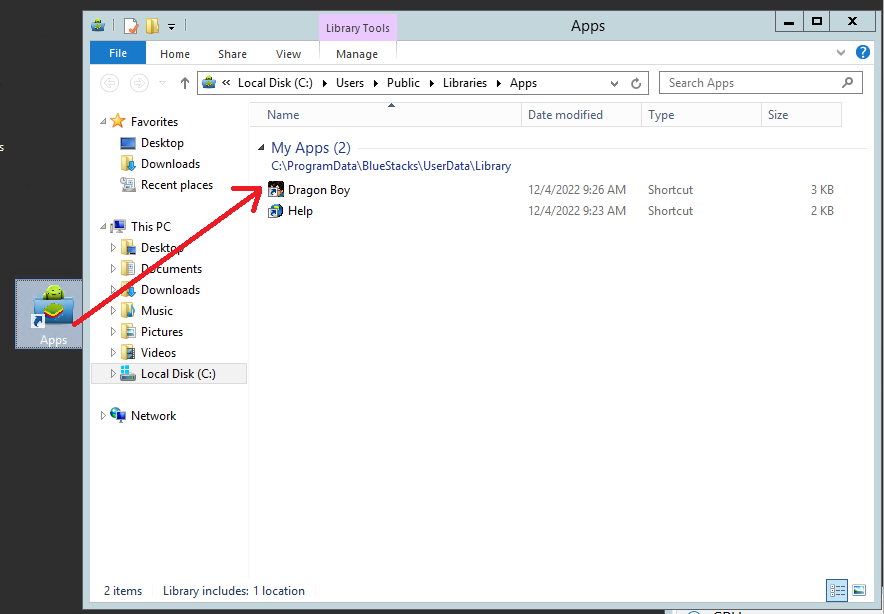Click Local Disk (C:) in address bar
The image size is (884, 614).
[x=275, y=83]
